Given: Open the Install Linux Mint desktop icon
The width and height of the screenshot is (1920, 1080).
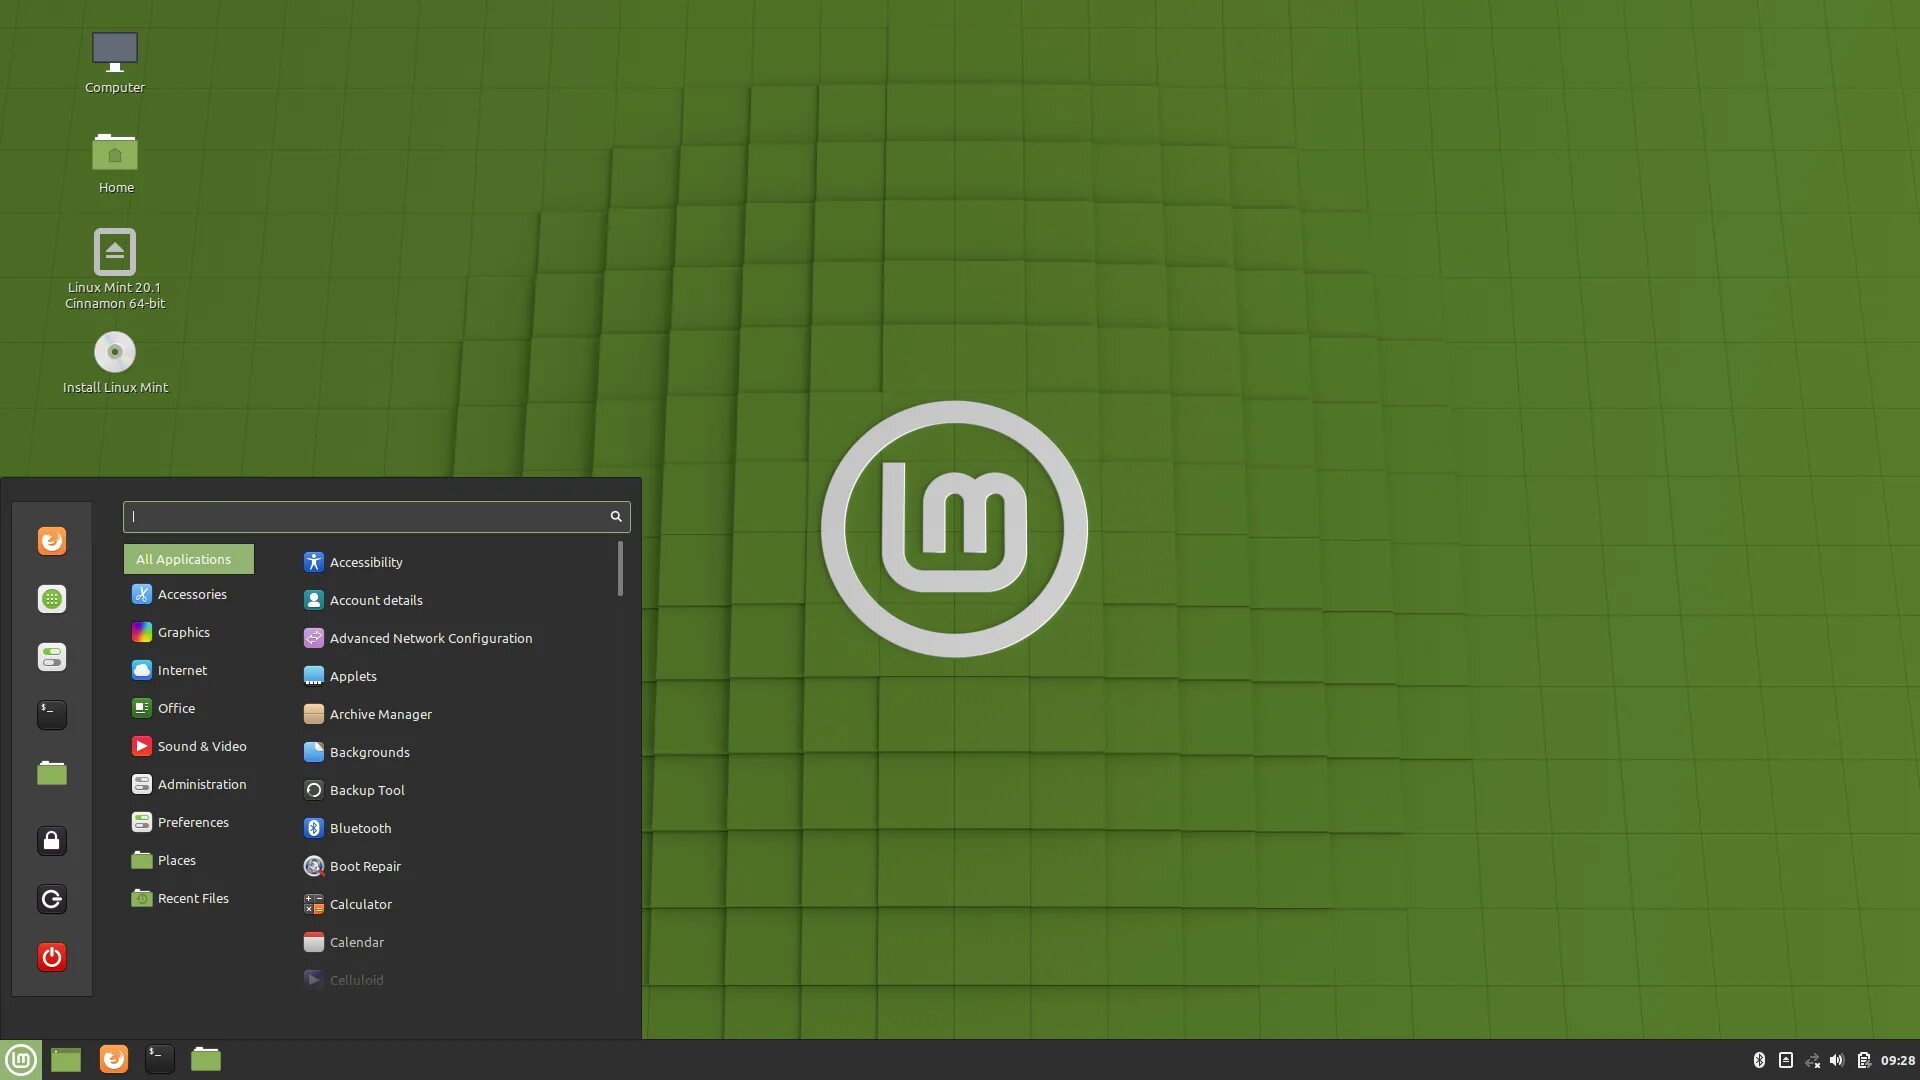Looking at the screenshot, I should pyautogui.click(x=115, y=353).
